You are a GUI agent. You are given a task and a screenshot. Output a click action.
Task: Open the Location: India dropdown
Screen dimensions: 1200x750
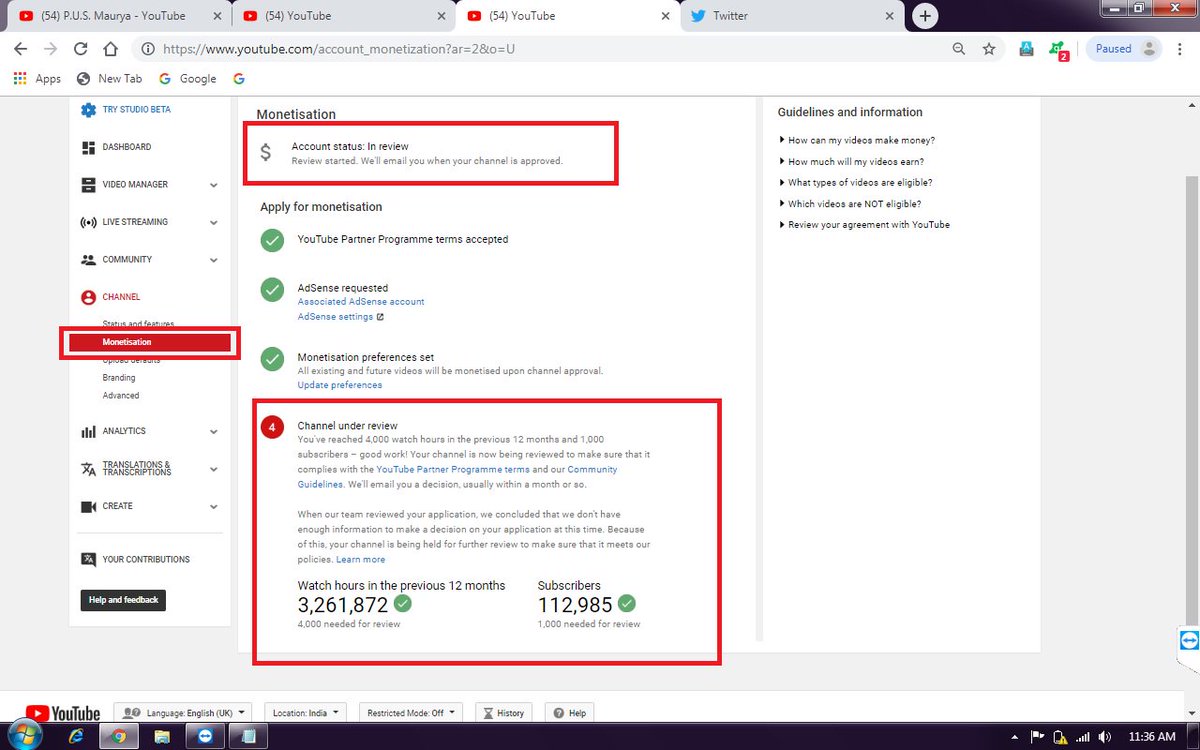306,713
